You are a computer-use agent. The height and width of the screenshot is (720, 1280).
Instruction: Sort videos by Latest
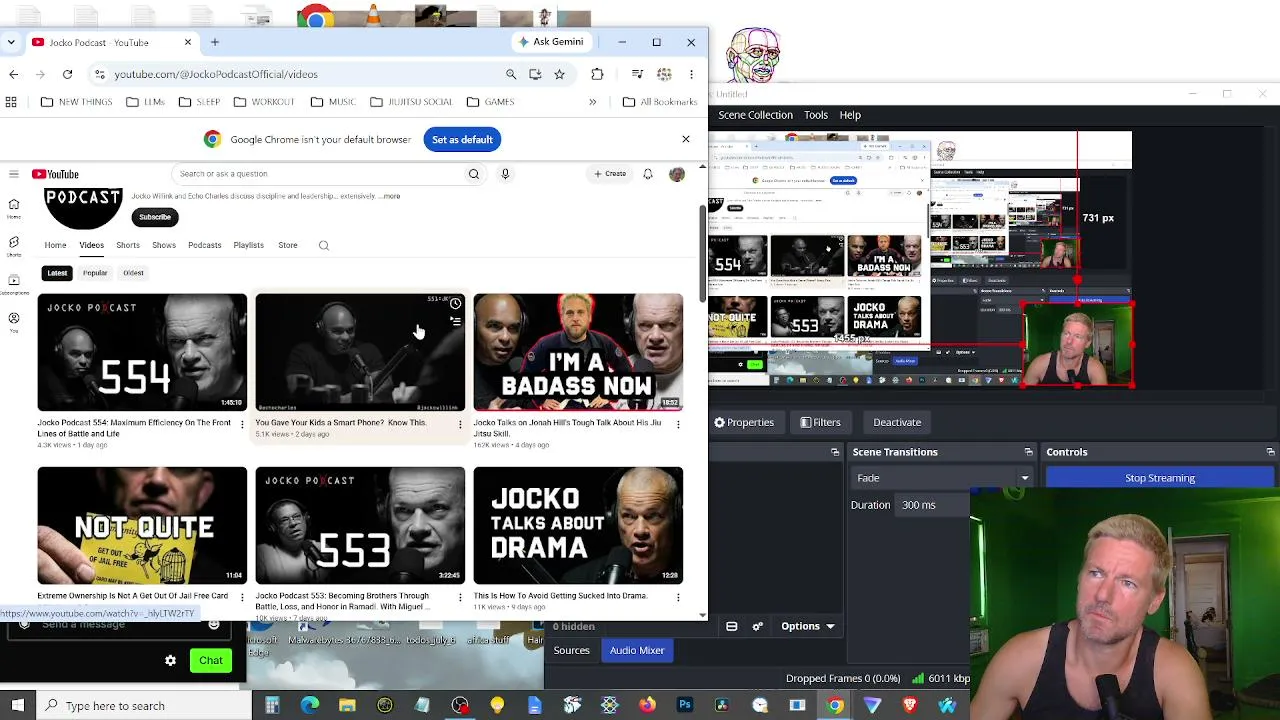[57, 273]
